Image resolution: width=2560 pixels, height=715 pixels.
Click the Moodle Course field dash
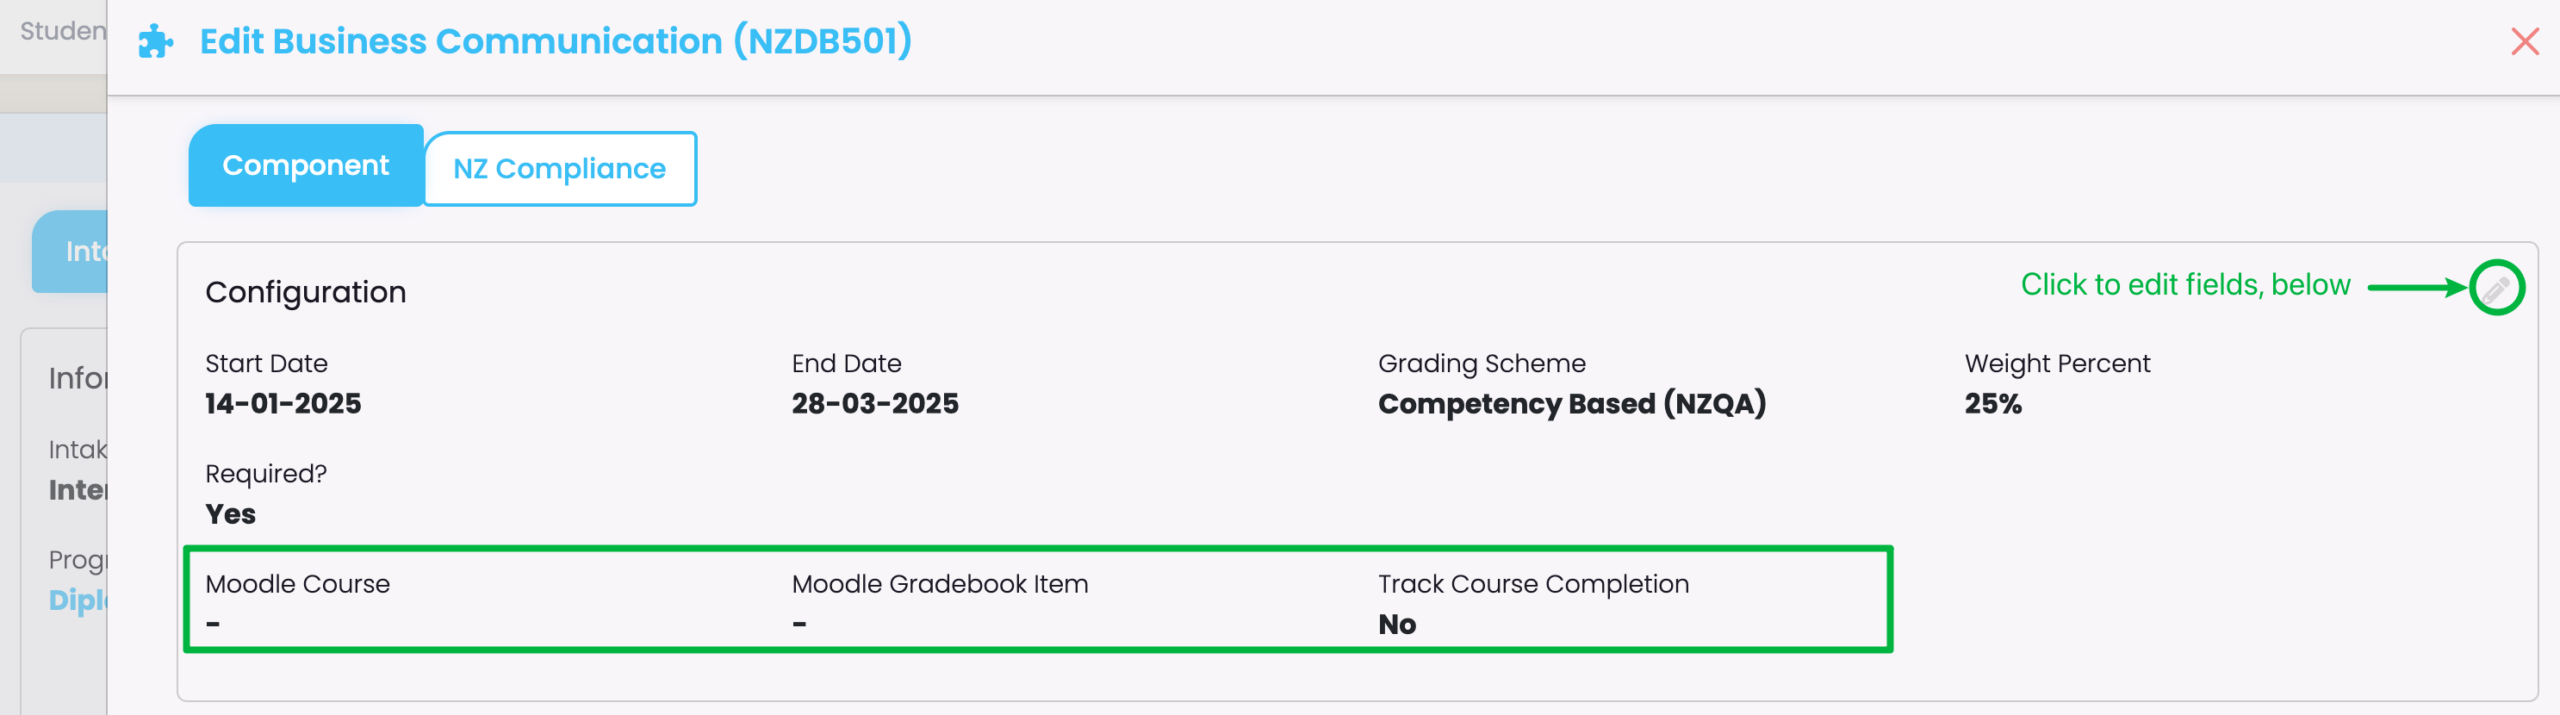pos(213,625)
